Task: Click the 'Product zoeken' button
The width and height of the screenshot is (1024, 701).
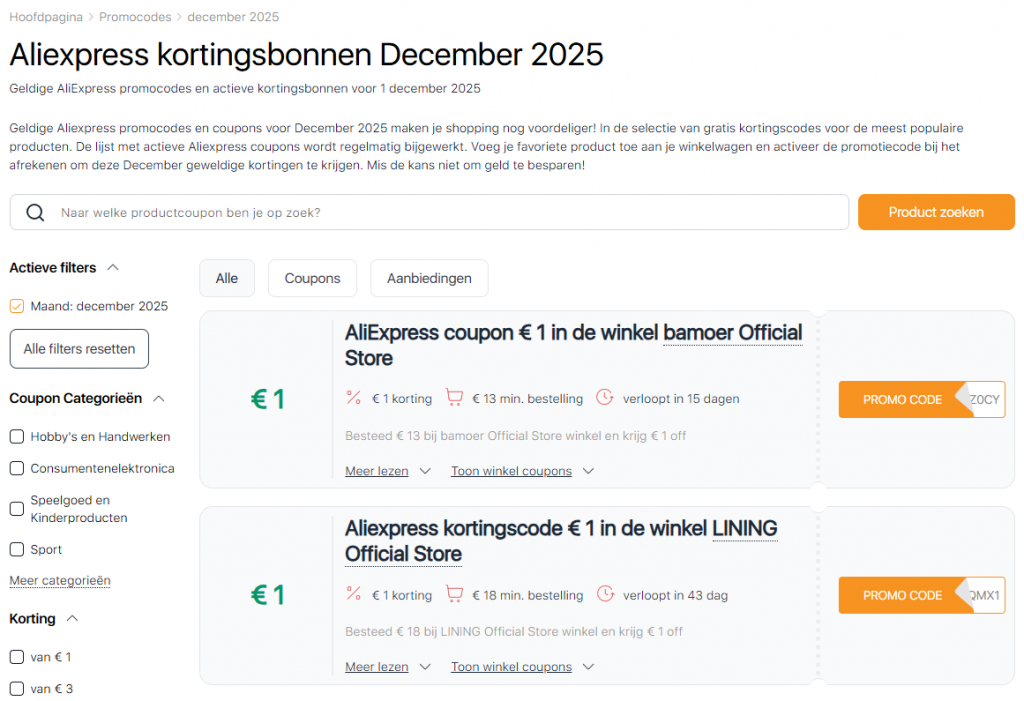Action: [x=936, y=212]
